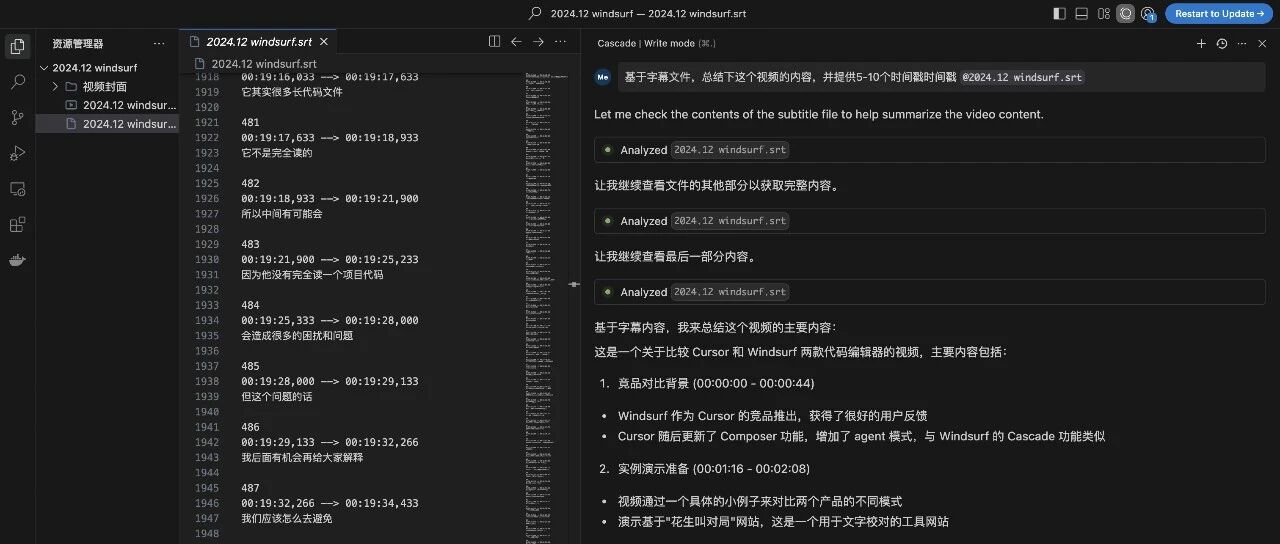The width and height of the screenshot is (1280, 544).
Task: Open Analyzed row below 让我继续查看文件的其他部分
Action: [x=929, y=221]
